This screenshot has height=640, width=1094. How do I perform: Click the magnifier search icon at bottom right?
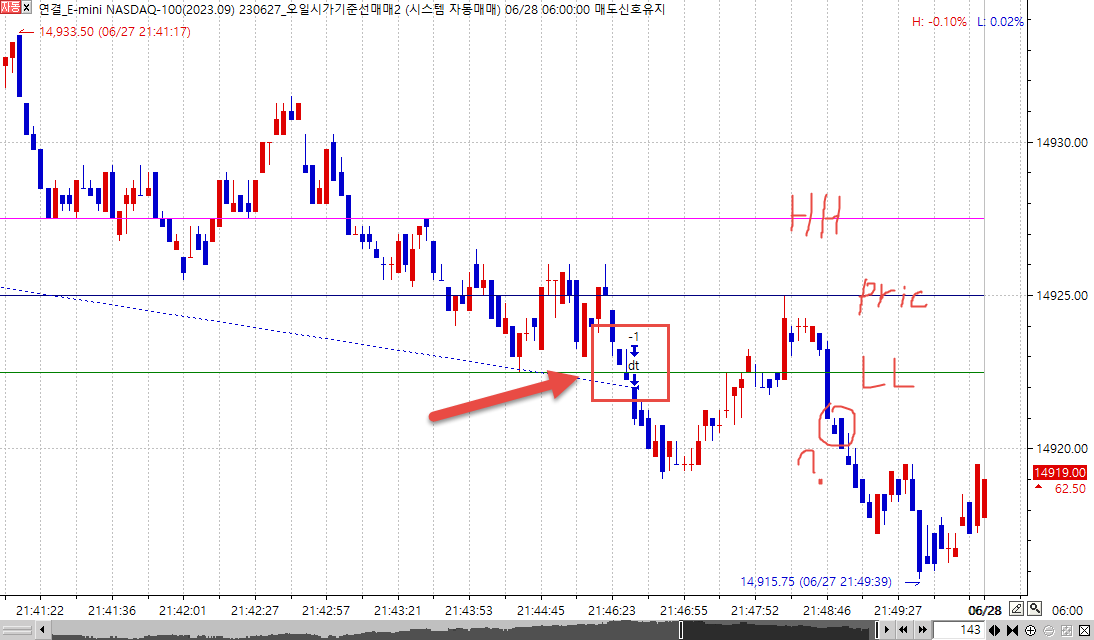pos(1032,609)
